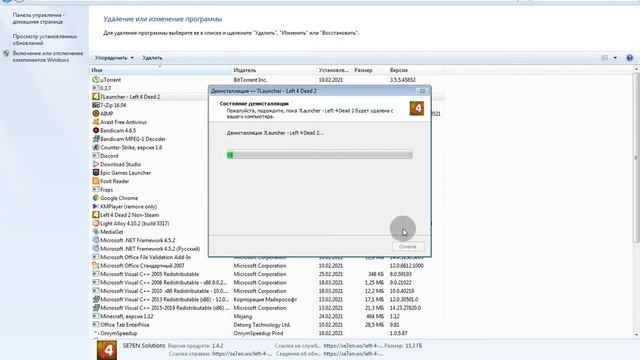This screenshot has height=360, width=640.
Task: Click the view mode icon in toolbar
Action: pyautogui.click(x=605, y=58)
